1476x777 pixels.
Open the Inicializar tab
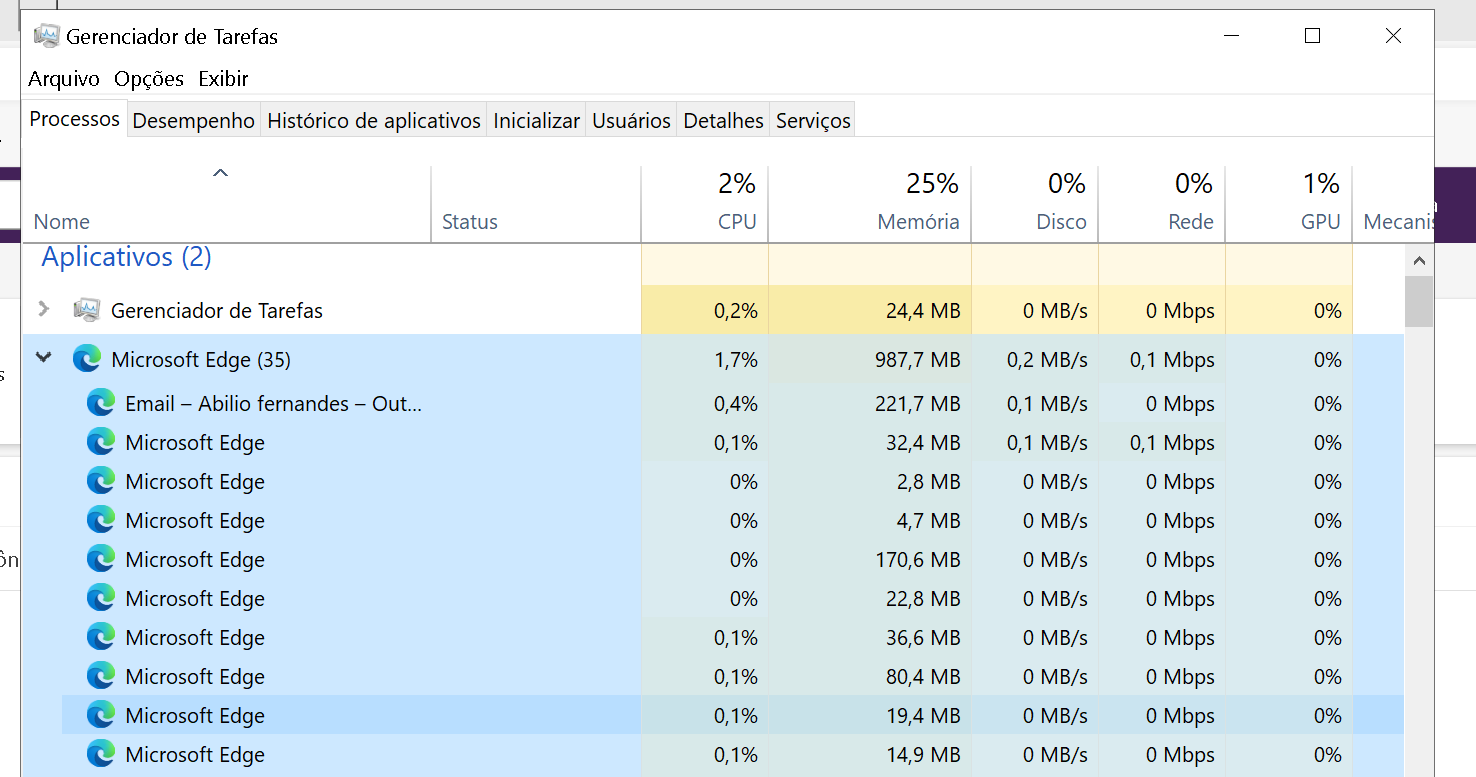coord(536,120)
